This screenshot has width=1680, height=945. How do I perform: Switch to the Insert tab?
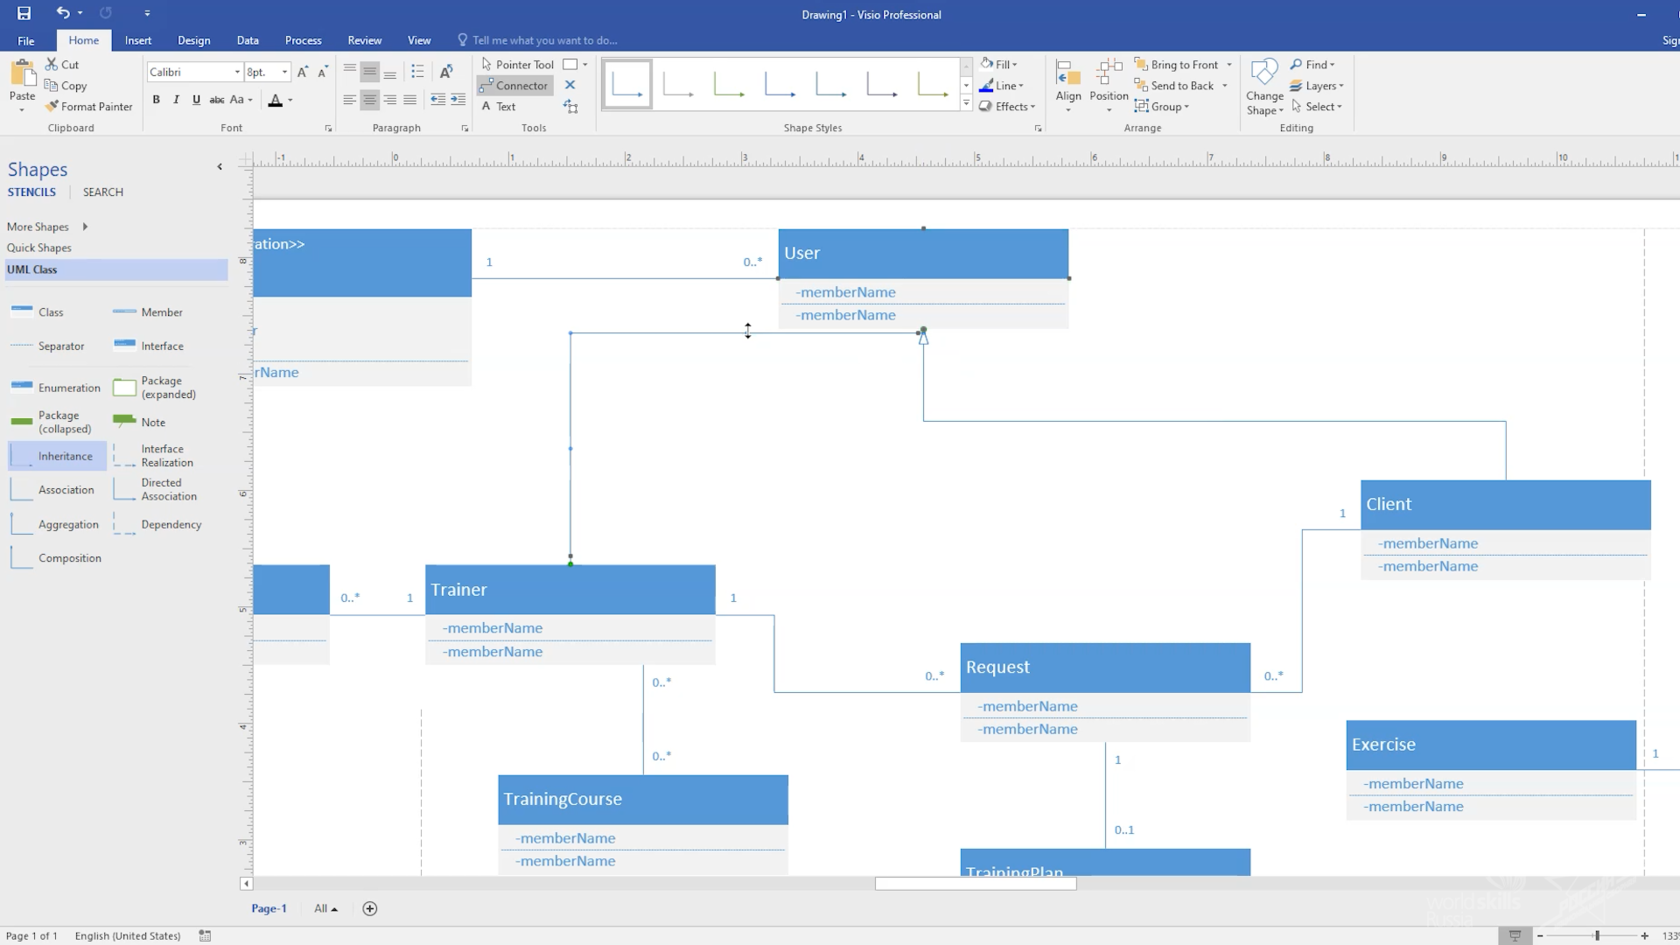pos(138,40)
